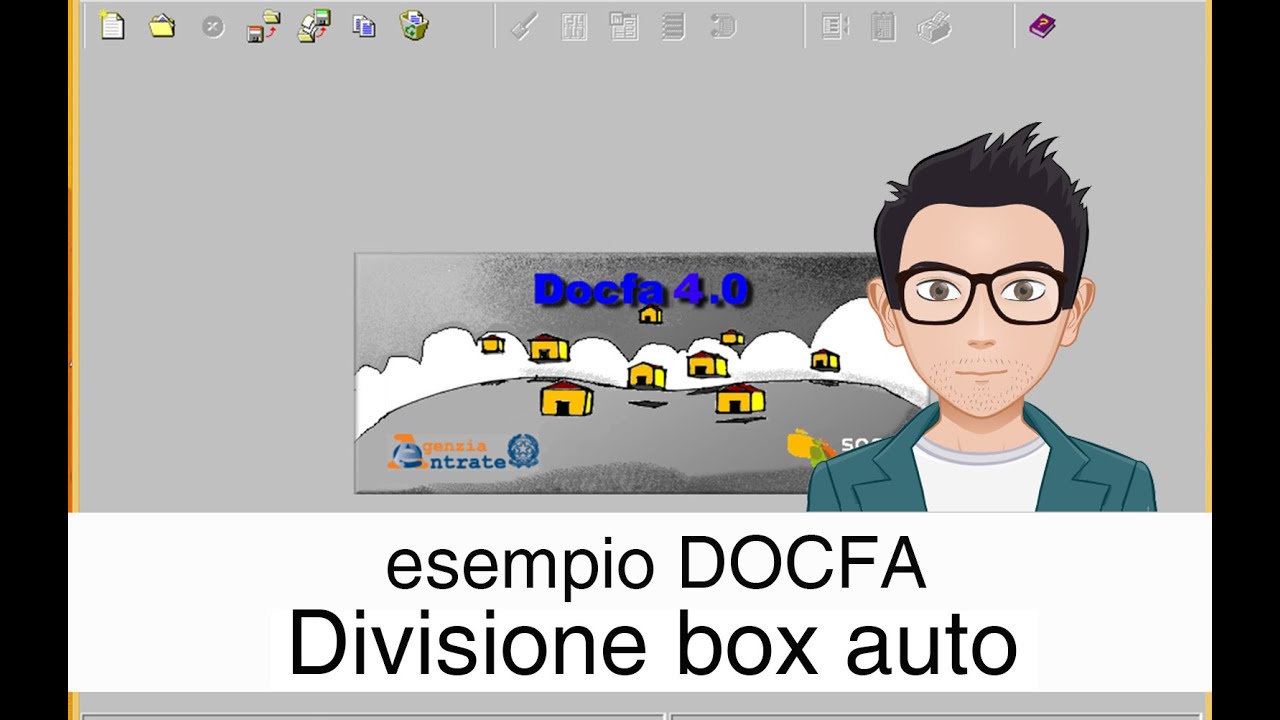Copy document with the two blue pages icon
Viewport: 1280px width, 720px height.
click(364, 26)
